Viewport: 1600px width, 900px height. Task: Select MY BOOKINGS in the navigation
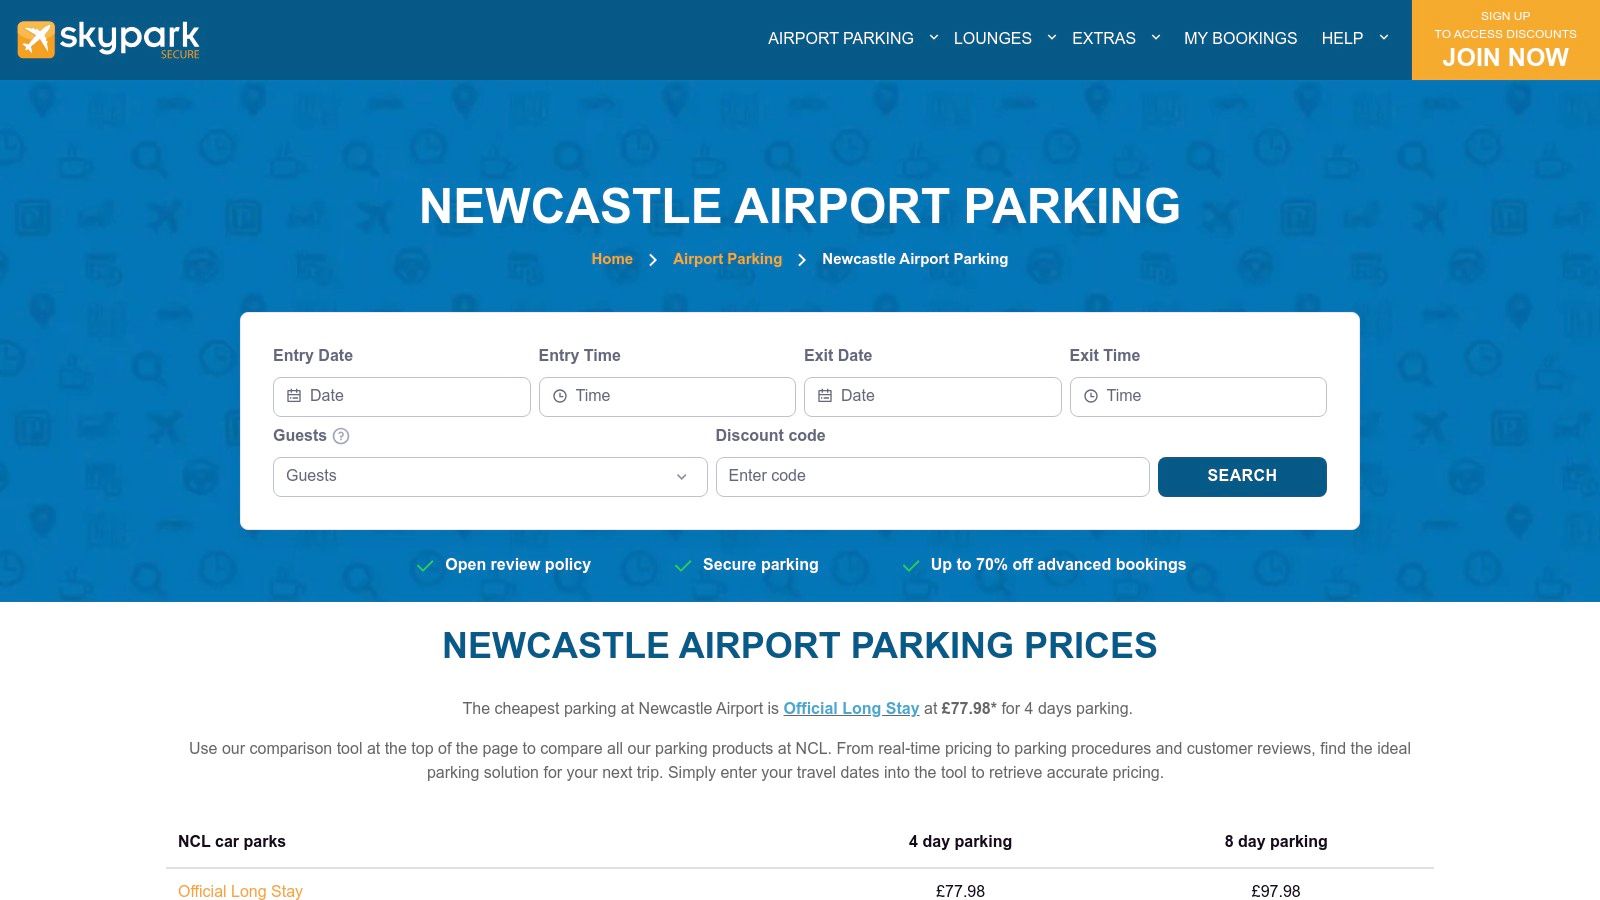1240,38
